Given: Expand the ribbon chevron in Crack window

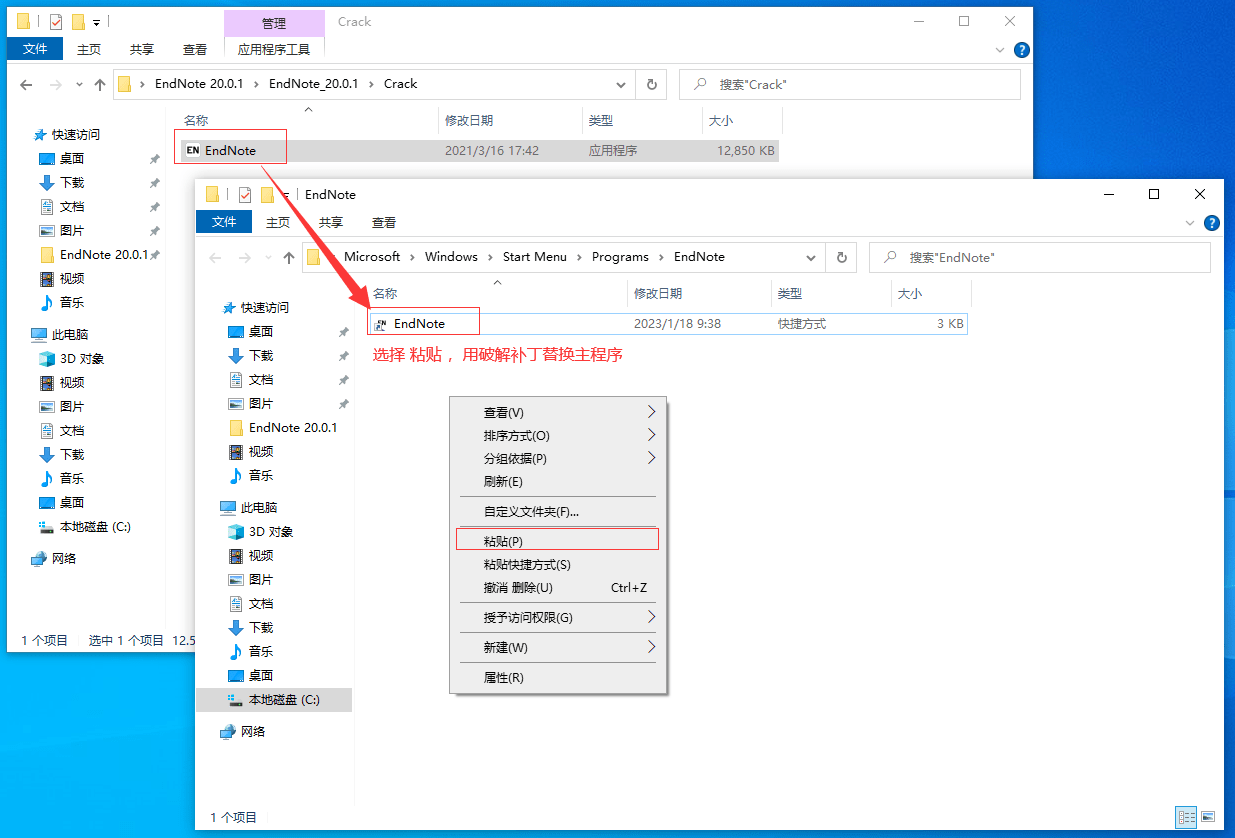Looking at the screenshot, I should [1001, 49].
